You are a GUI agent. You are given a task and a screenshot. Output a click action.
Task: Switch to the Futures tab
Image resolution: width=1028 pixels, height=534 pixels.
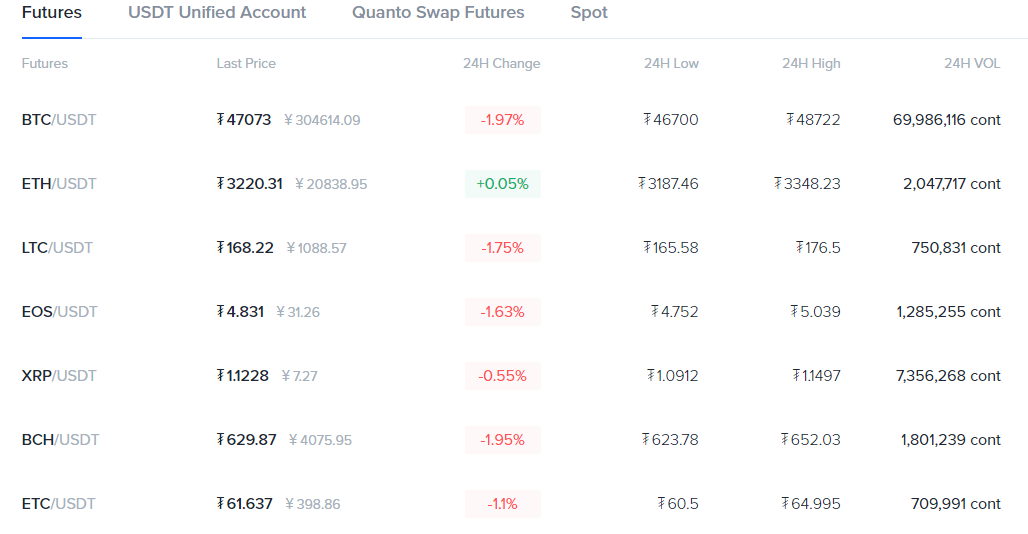[x=52, y=13]
